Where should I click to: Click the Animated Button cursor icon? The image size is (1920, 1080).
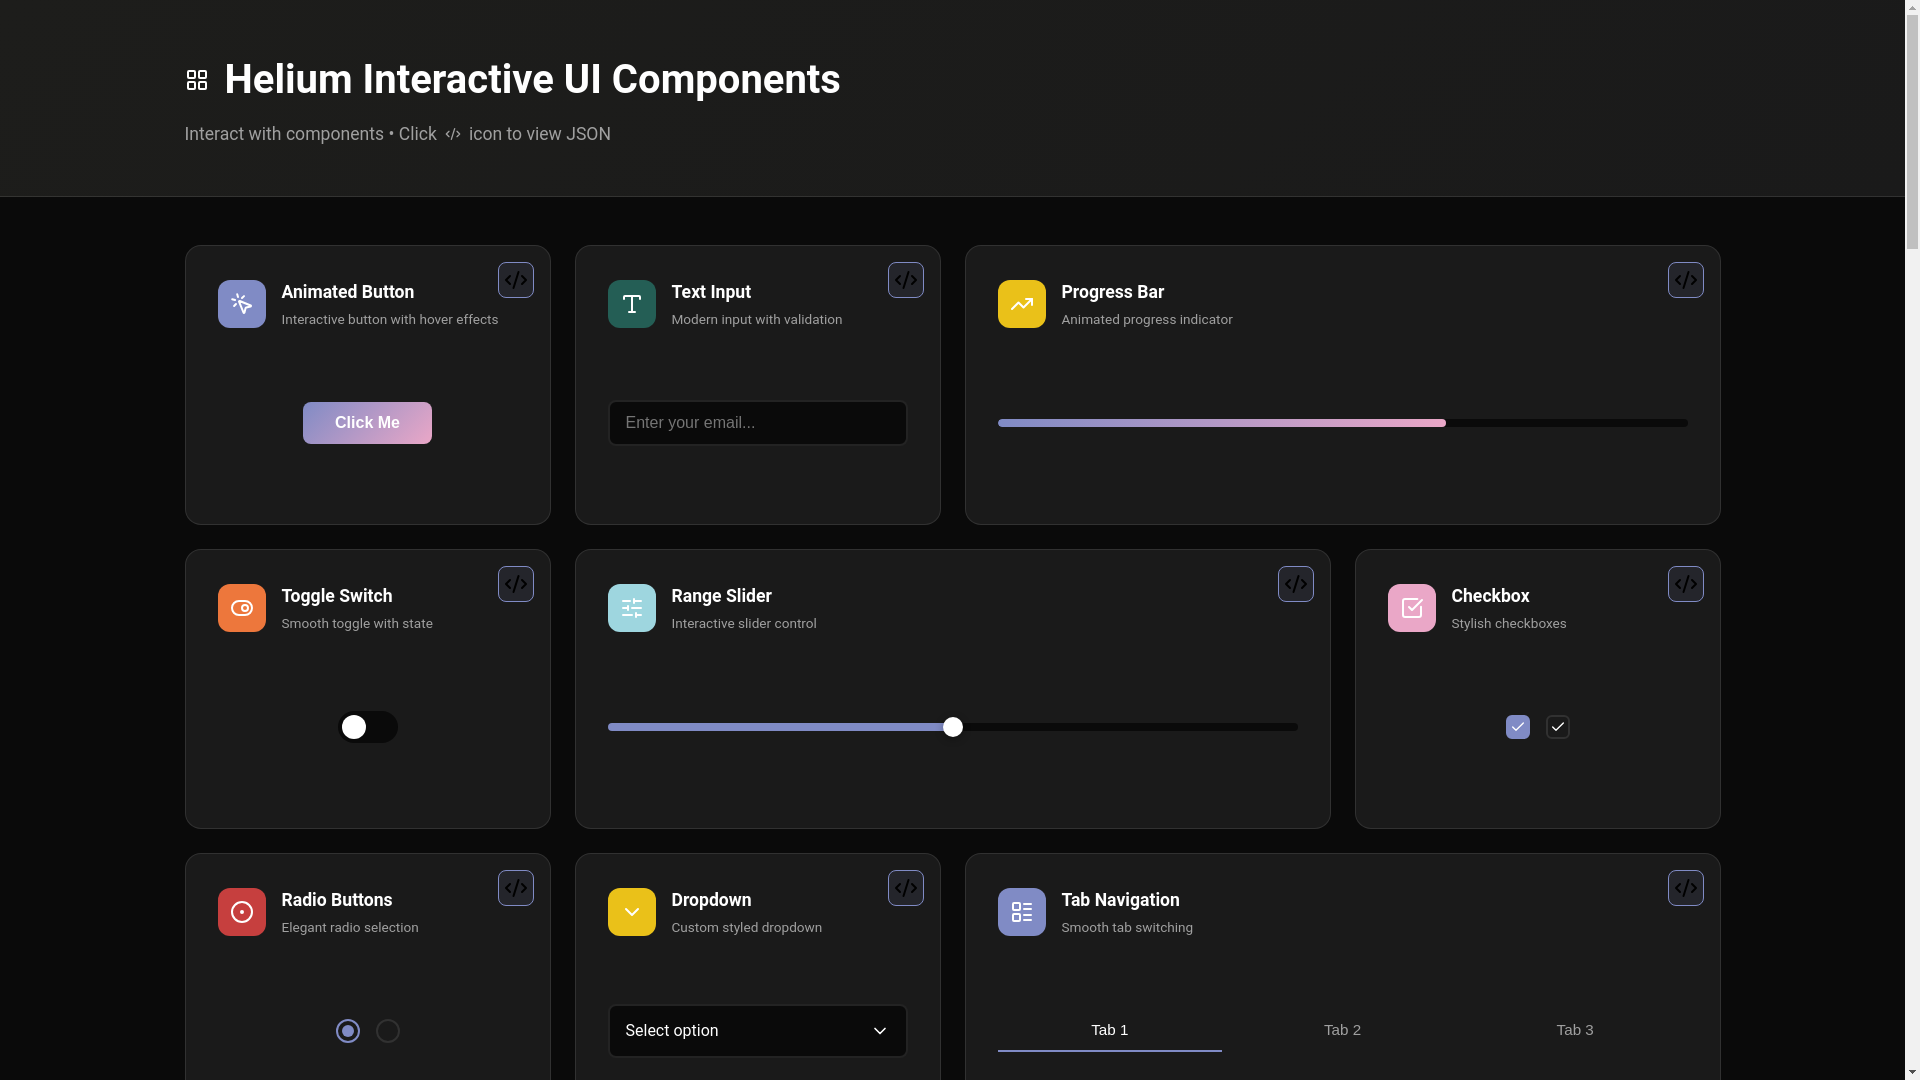click(x=242, y=304)
